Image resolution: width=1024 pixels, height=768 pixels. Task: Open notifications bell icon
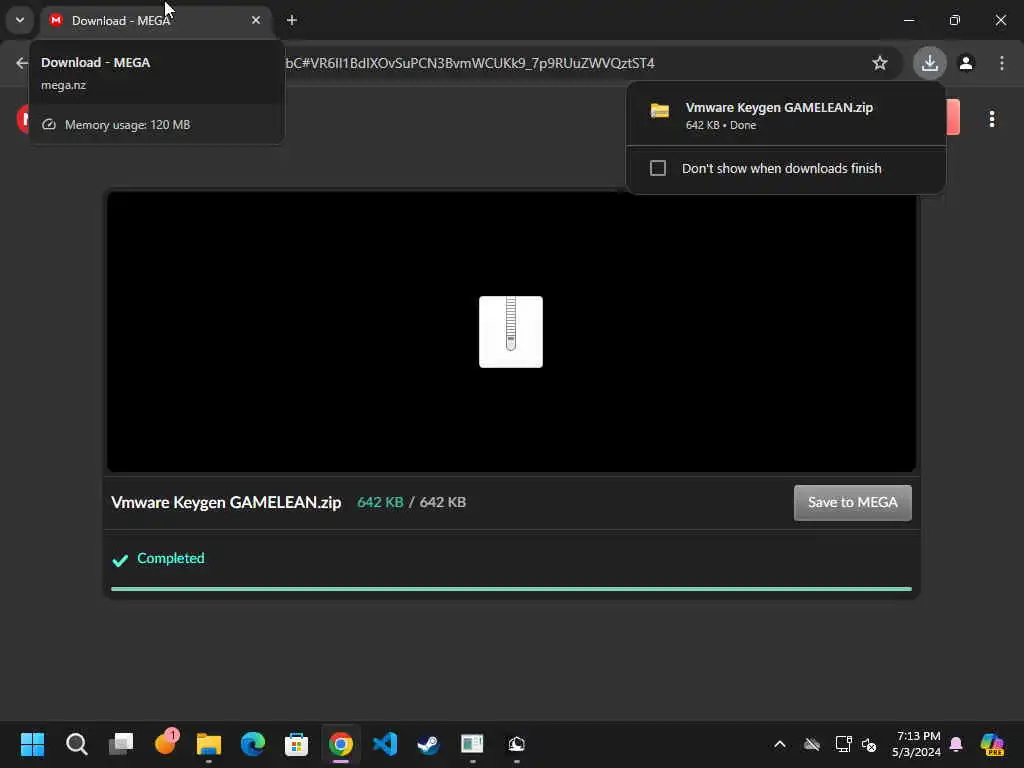tap(956, 744)
